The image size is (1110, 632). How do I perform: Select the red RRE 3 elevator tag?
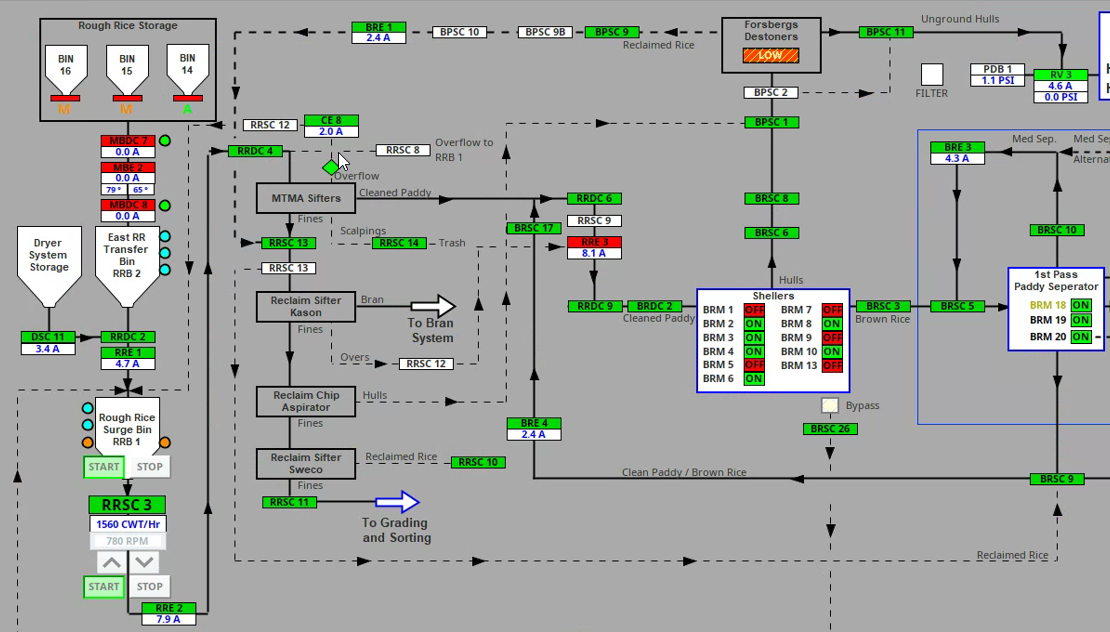595,242
